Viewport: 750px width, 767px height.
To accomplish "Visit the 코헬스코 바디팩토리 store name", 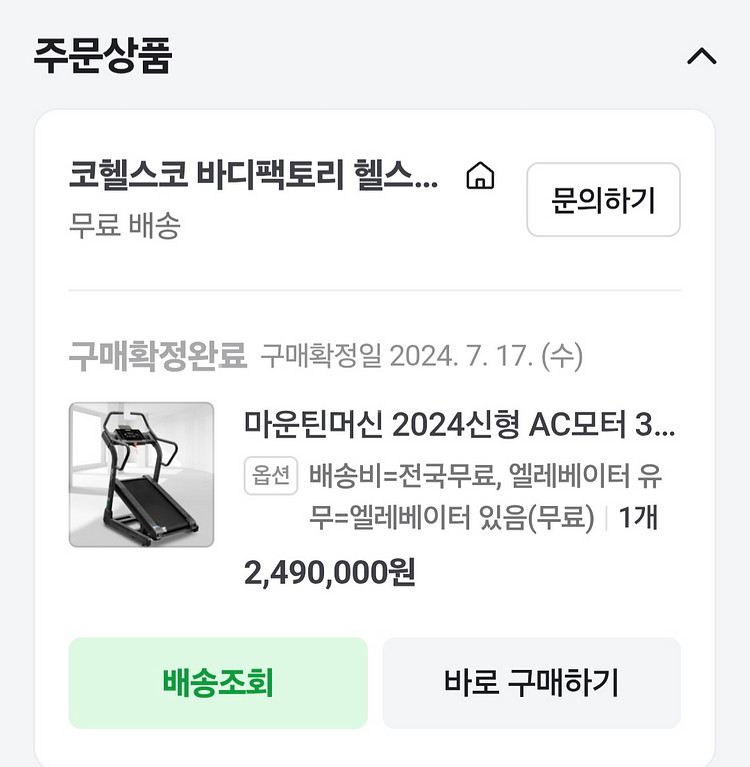I will (254, 176).
